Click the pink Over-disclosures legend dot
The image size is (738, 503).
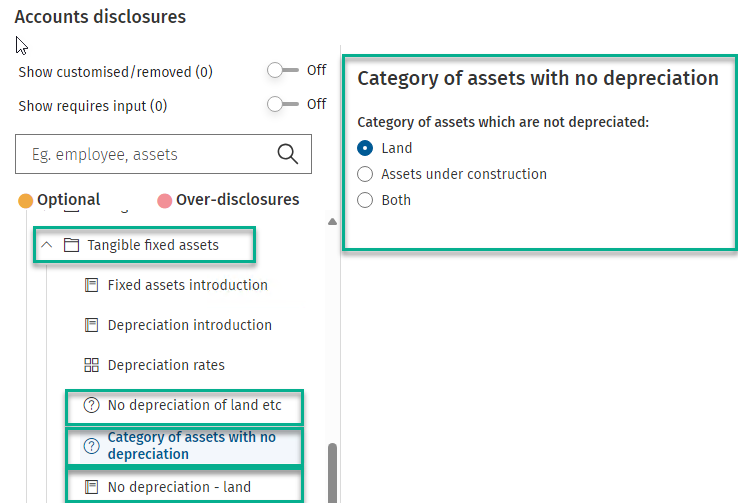164,201
